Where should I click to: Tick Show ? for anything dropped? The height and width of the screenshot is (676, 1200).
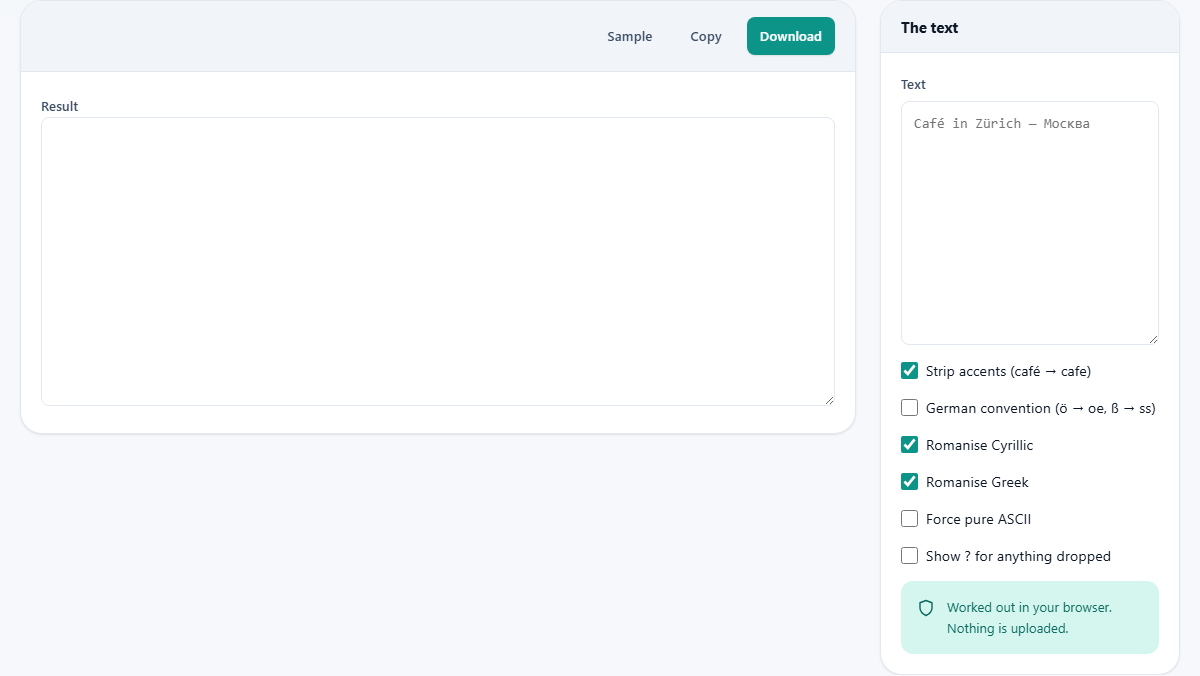pyautogui.click(x=909, y=556)
